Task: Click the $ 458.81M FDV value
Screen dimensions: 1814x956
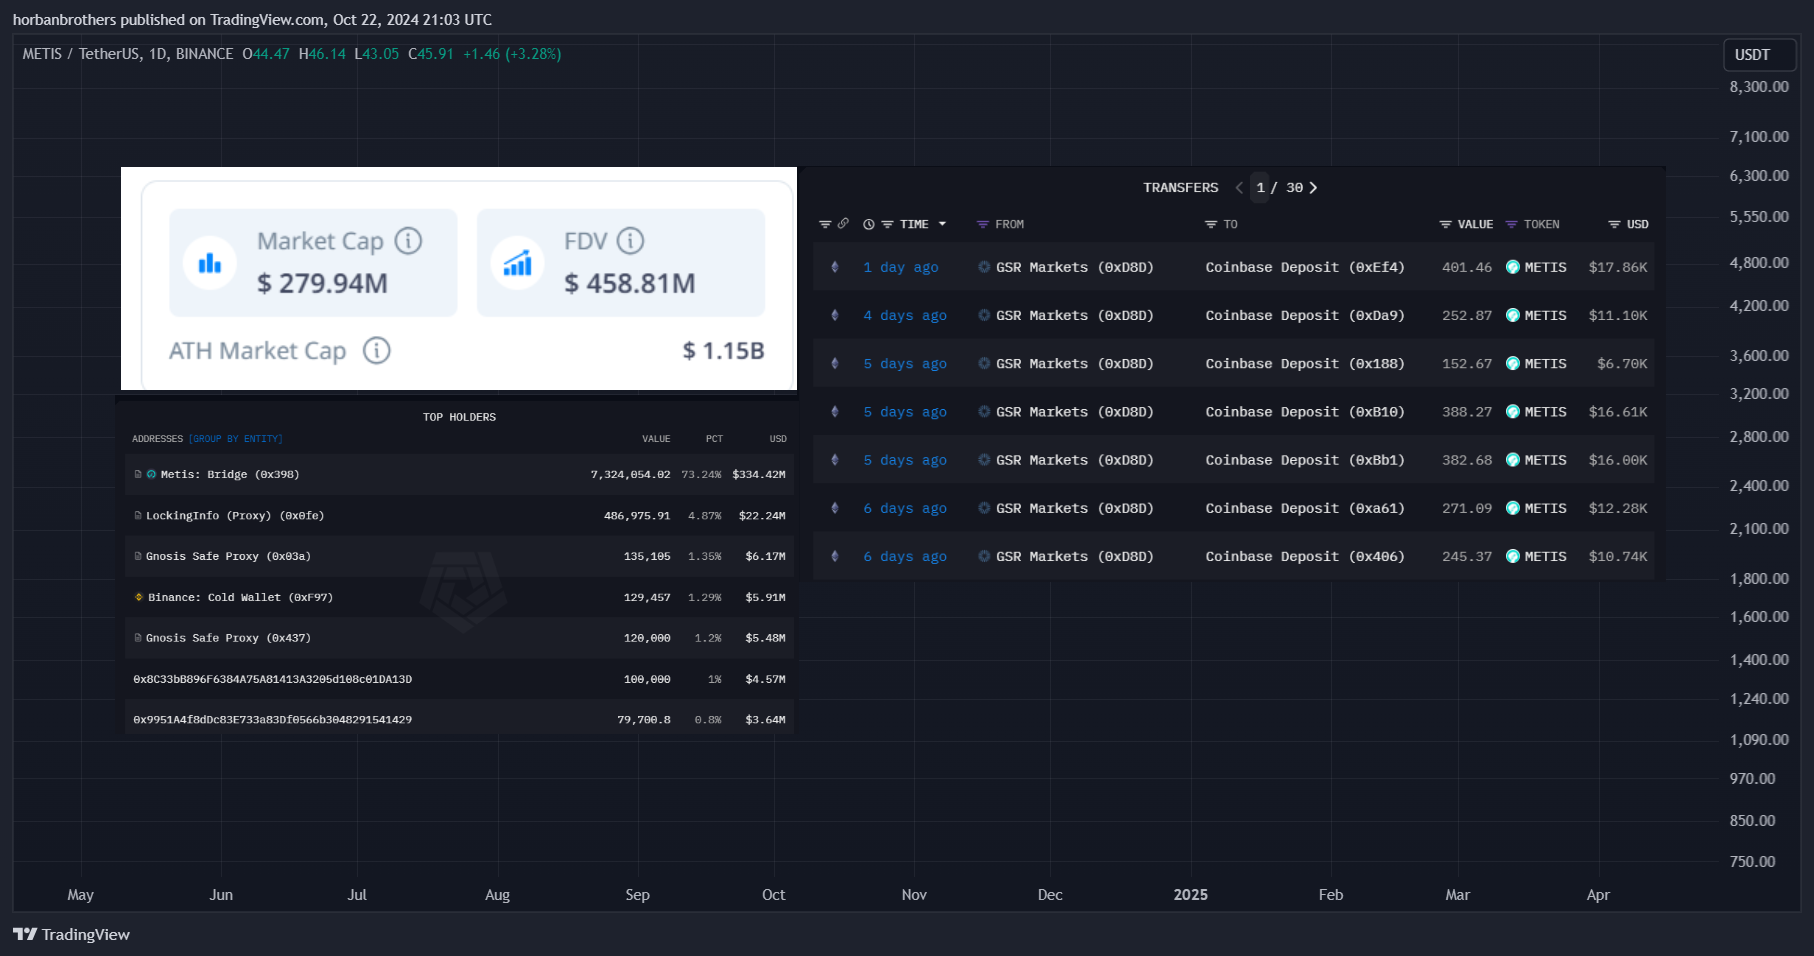Action: click(x=630, y=284)
